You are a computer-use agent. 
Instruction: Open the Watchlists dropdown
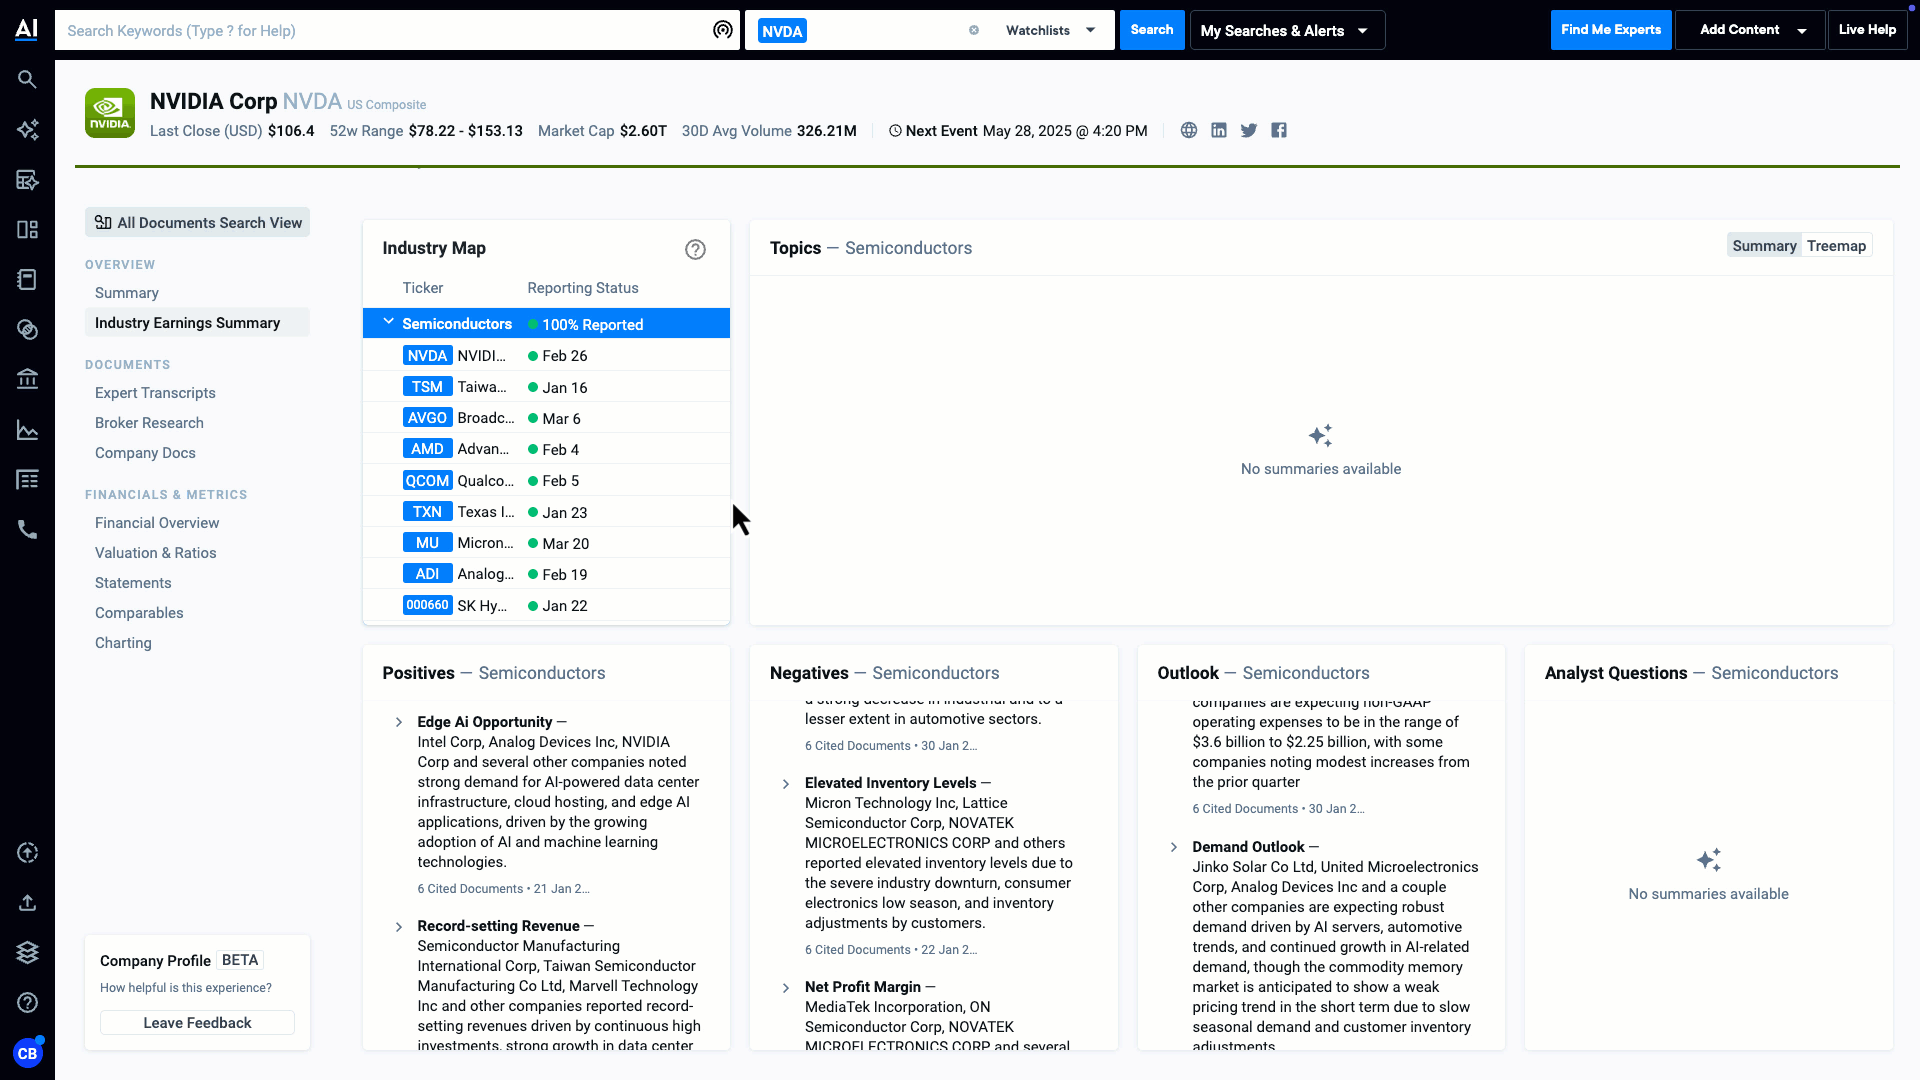tap(1050, 30)
